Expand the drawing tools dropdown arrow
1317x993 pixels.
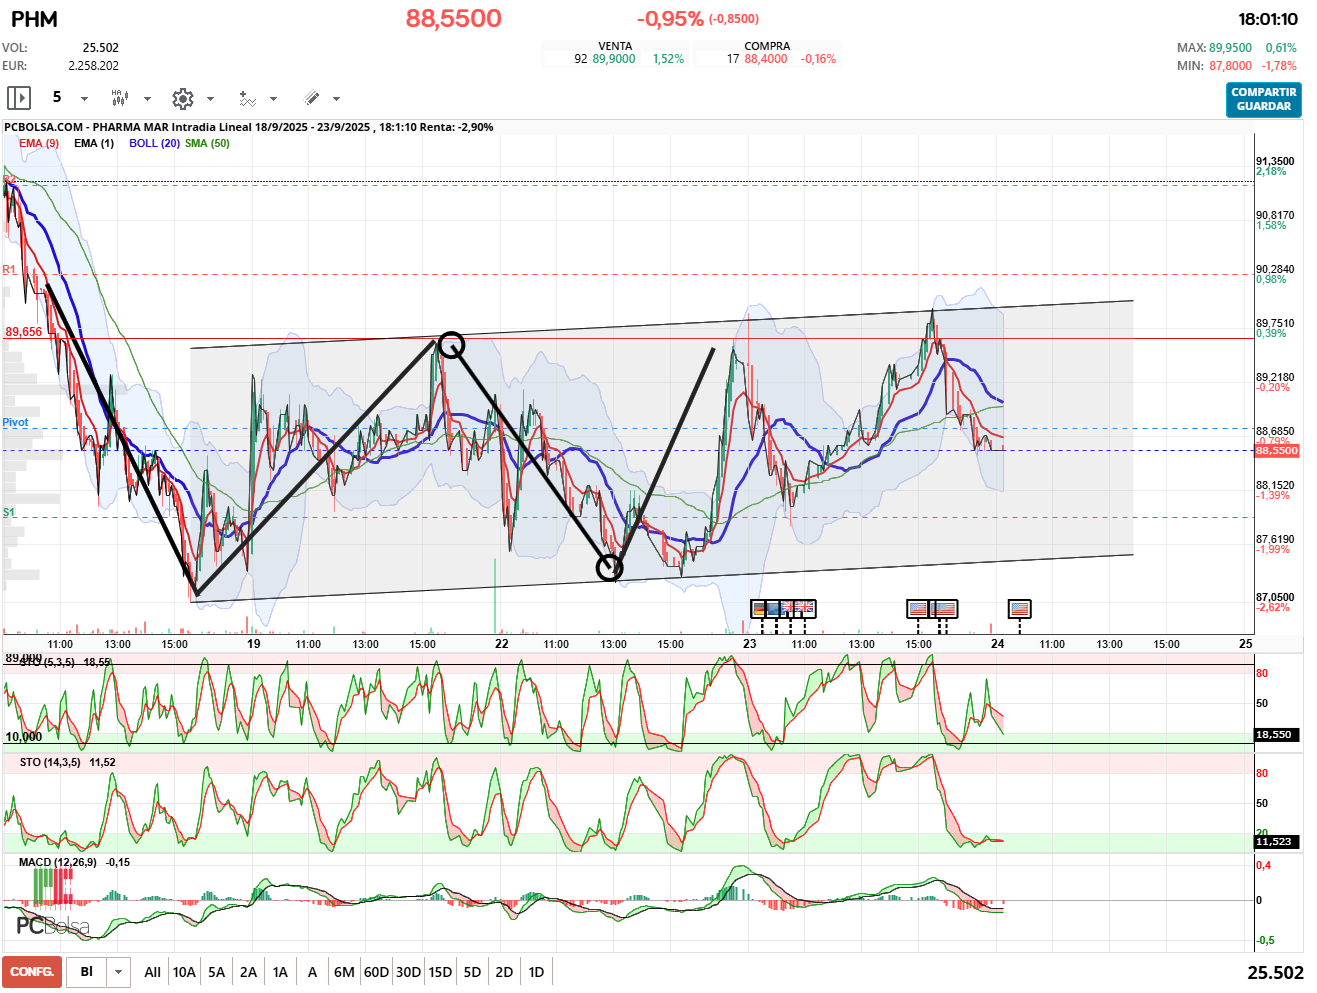pos(336,98)
